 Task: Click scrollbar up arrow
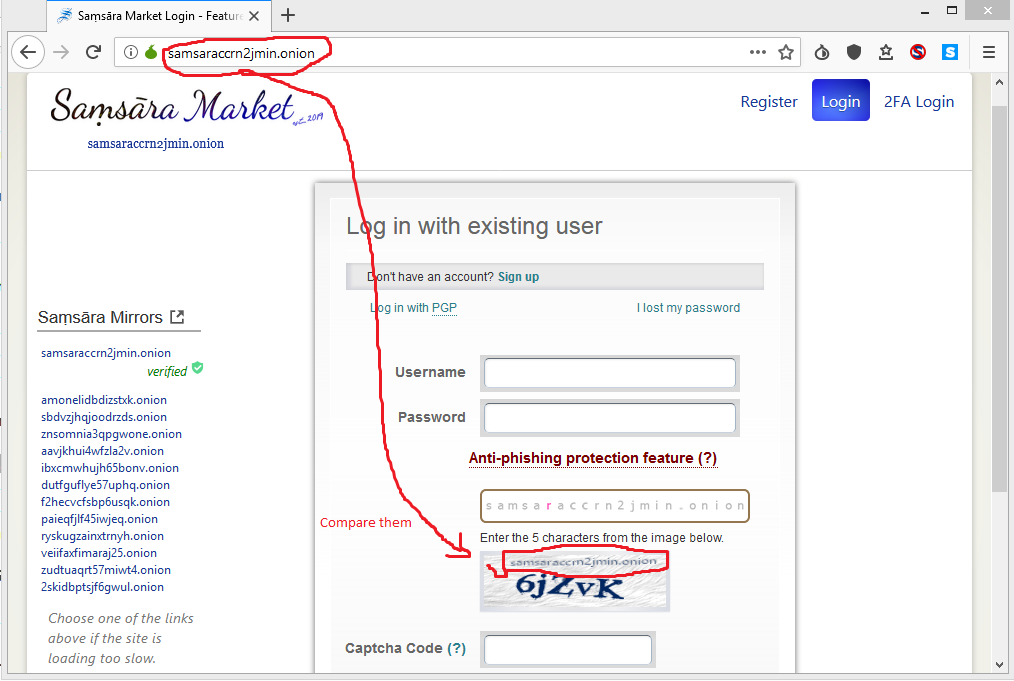[1000, 81]
